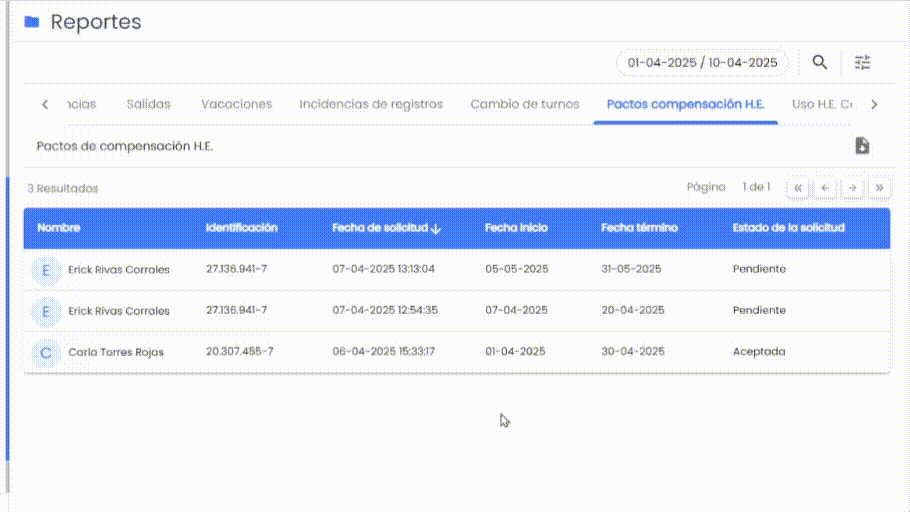Click end date 20-04-2025

[633, 310]
